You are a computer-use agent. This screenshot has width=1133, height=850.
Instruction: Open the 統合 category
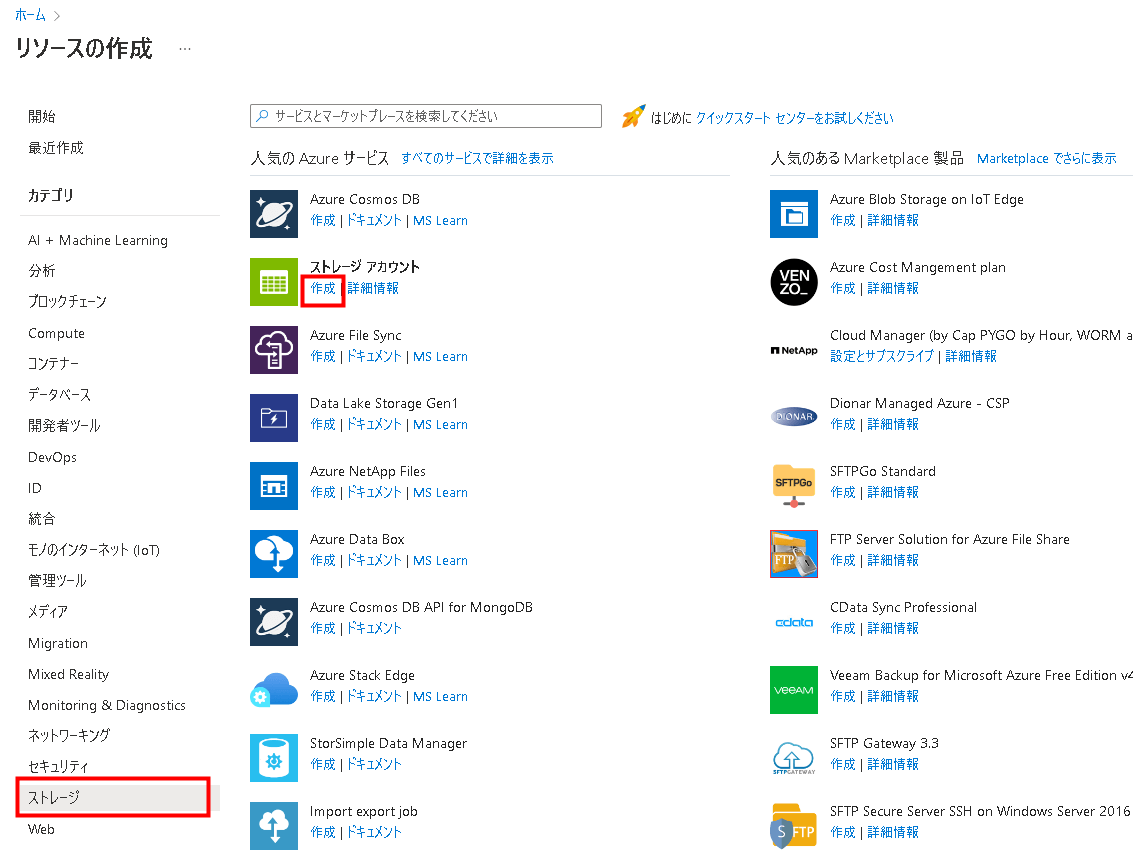(42, 519)
